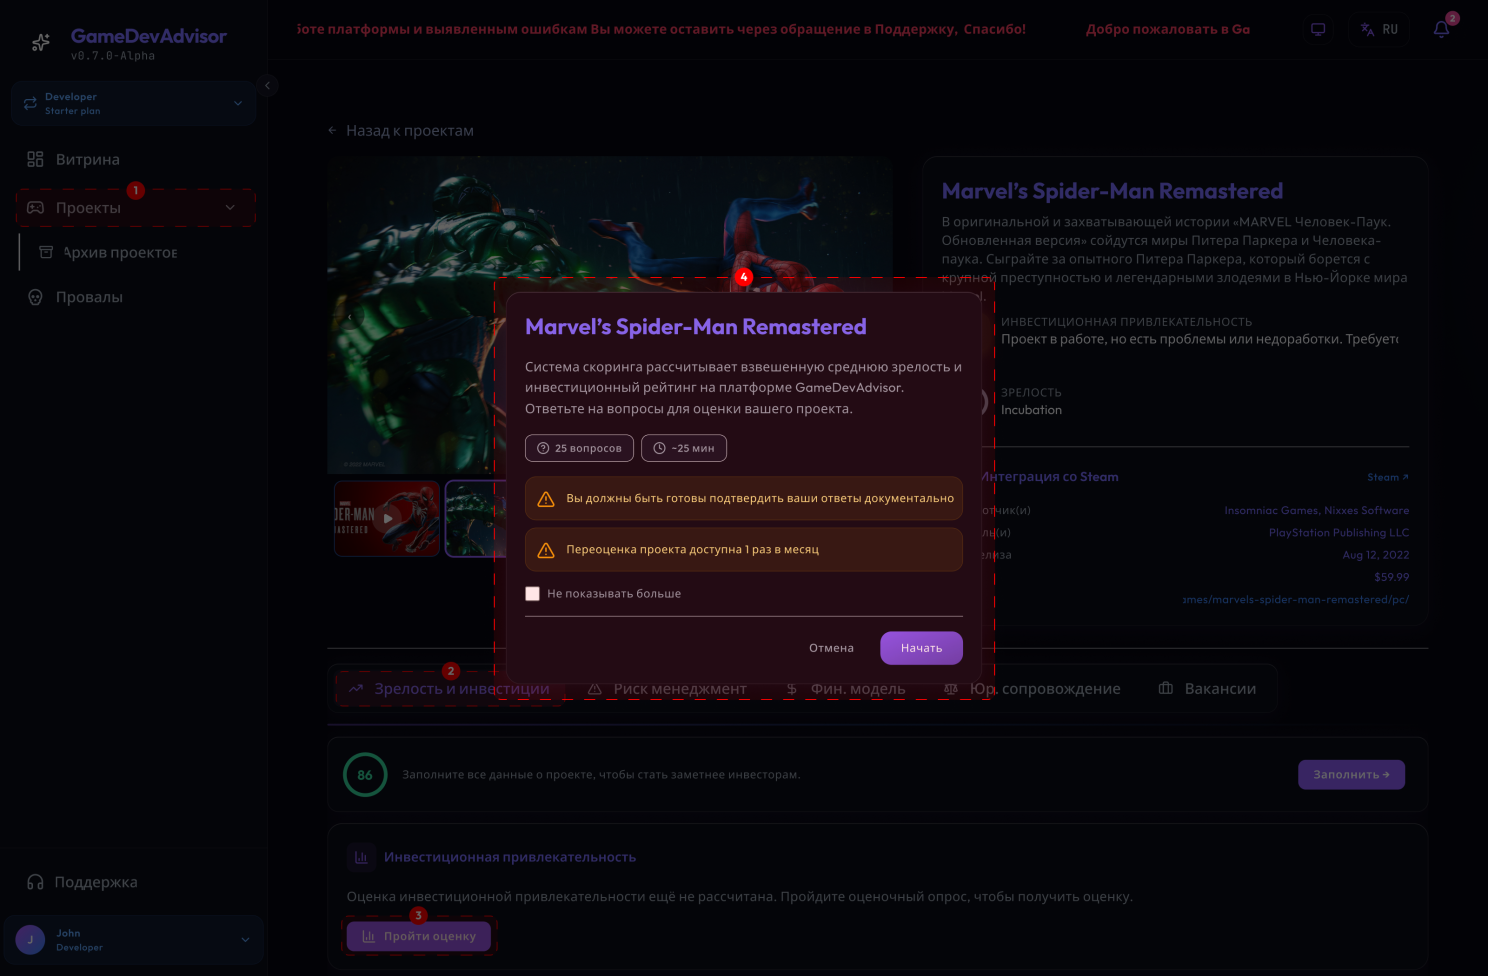Open the marvels-spider-man-remastered/pc store URL
This screenshot has height=976, width=1488.
1295,600
